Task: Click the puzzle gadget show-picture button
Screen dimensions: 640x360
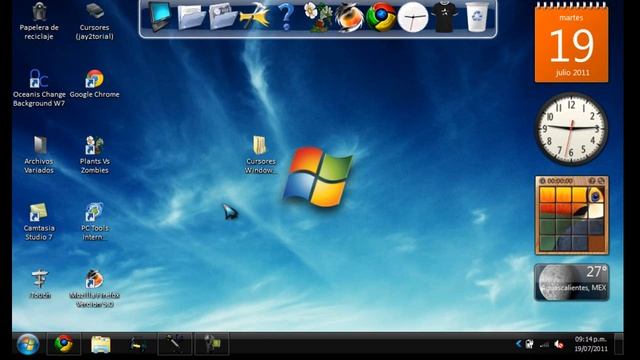Action: click(592, 181)
